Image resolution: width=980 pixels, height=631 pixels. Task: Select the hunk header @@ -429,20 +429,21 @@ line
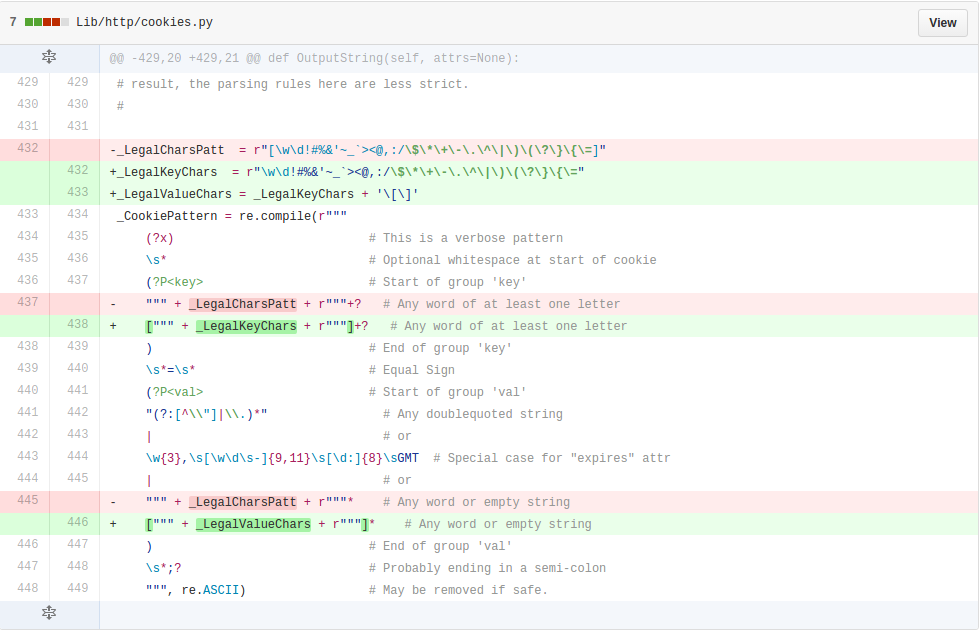coord(314,58)
